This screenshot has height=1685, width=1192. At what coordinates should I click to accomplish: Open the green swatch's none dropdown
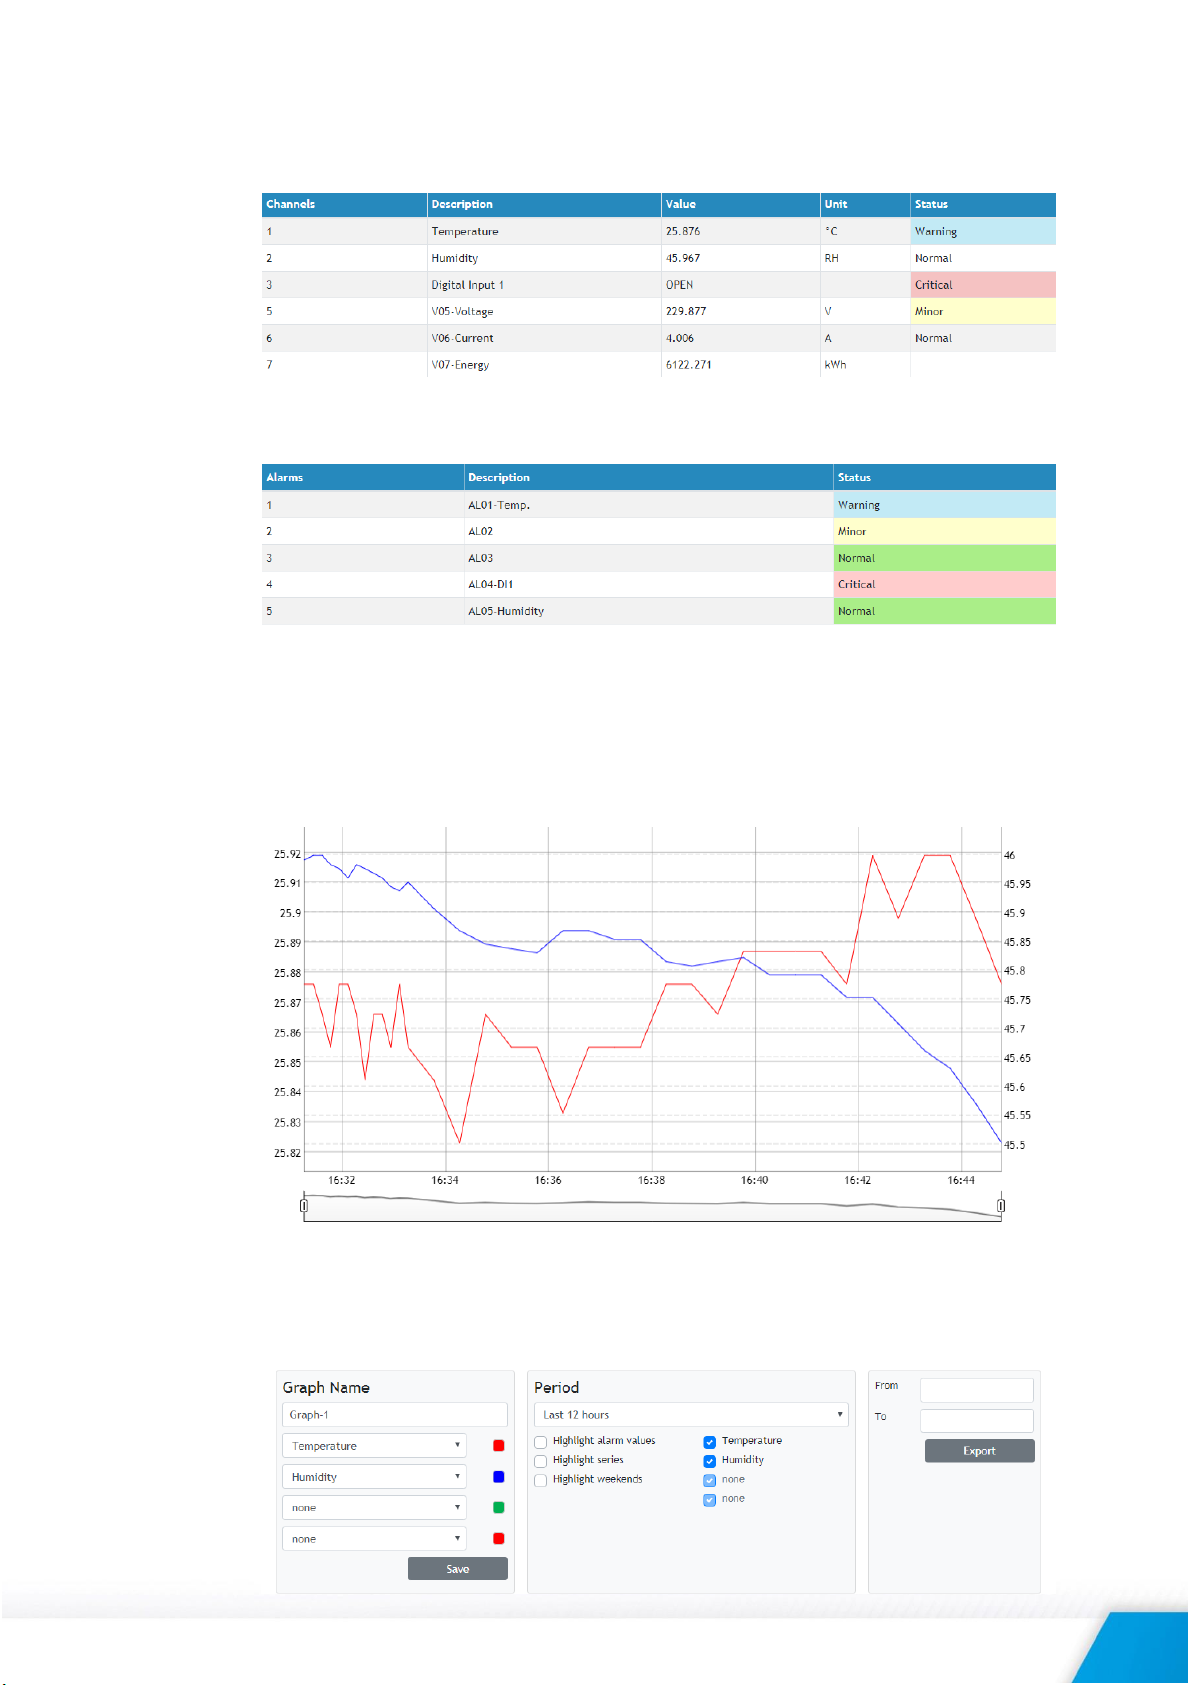coord(374,1508)
